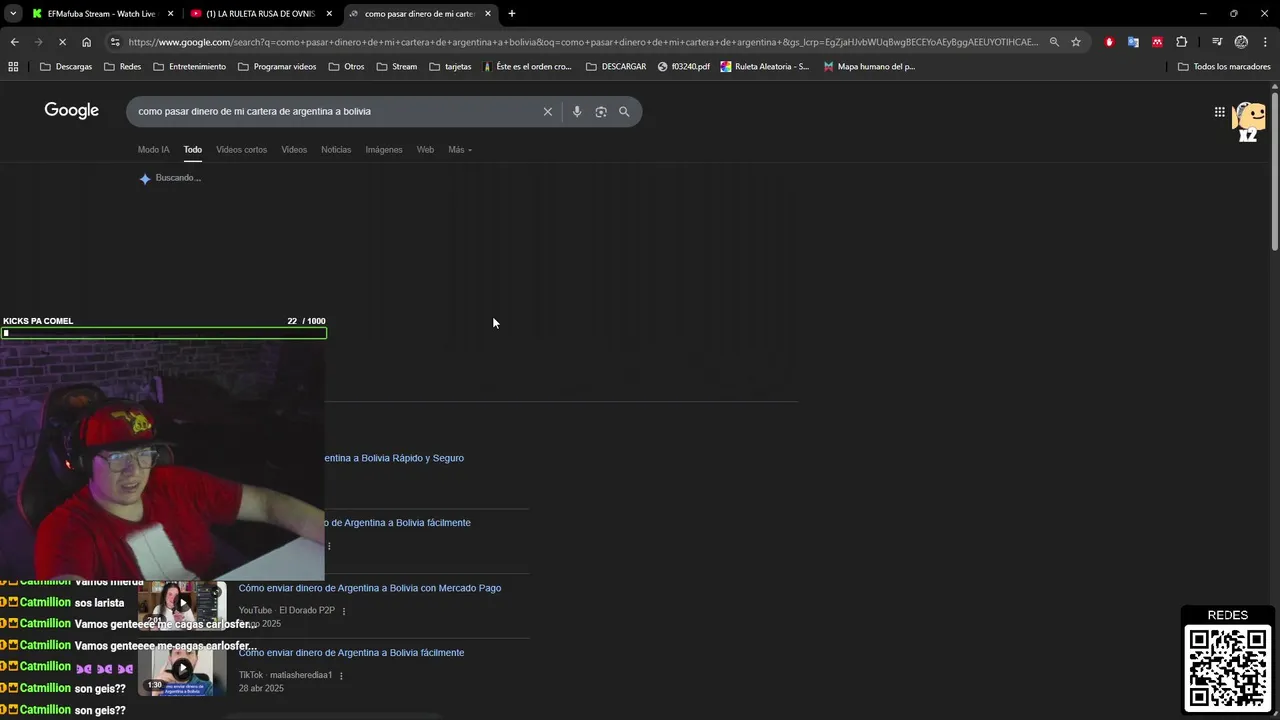Open the Extensions puzzle menu
The image size is (1280, 720).
click(x=1182, y=42)
